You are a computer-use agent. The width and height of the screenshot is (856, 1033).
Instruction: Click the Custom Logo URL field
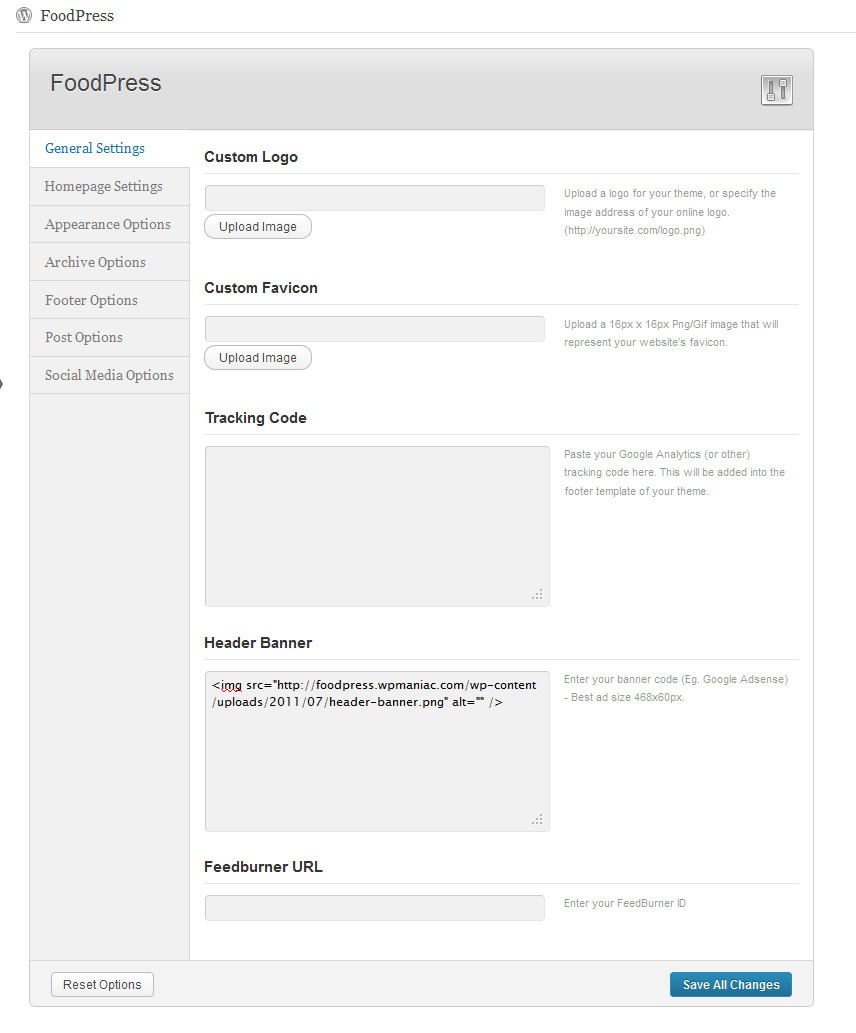point(374,198)
